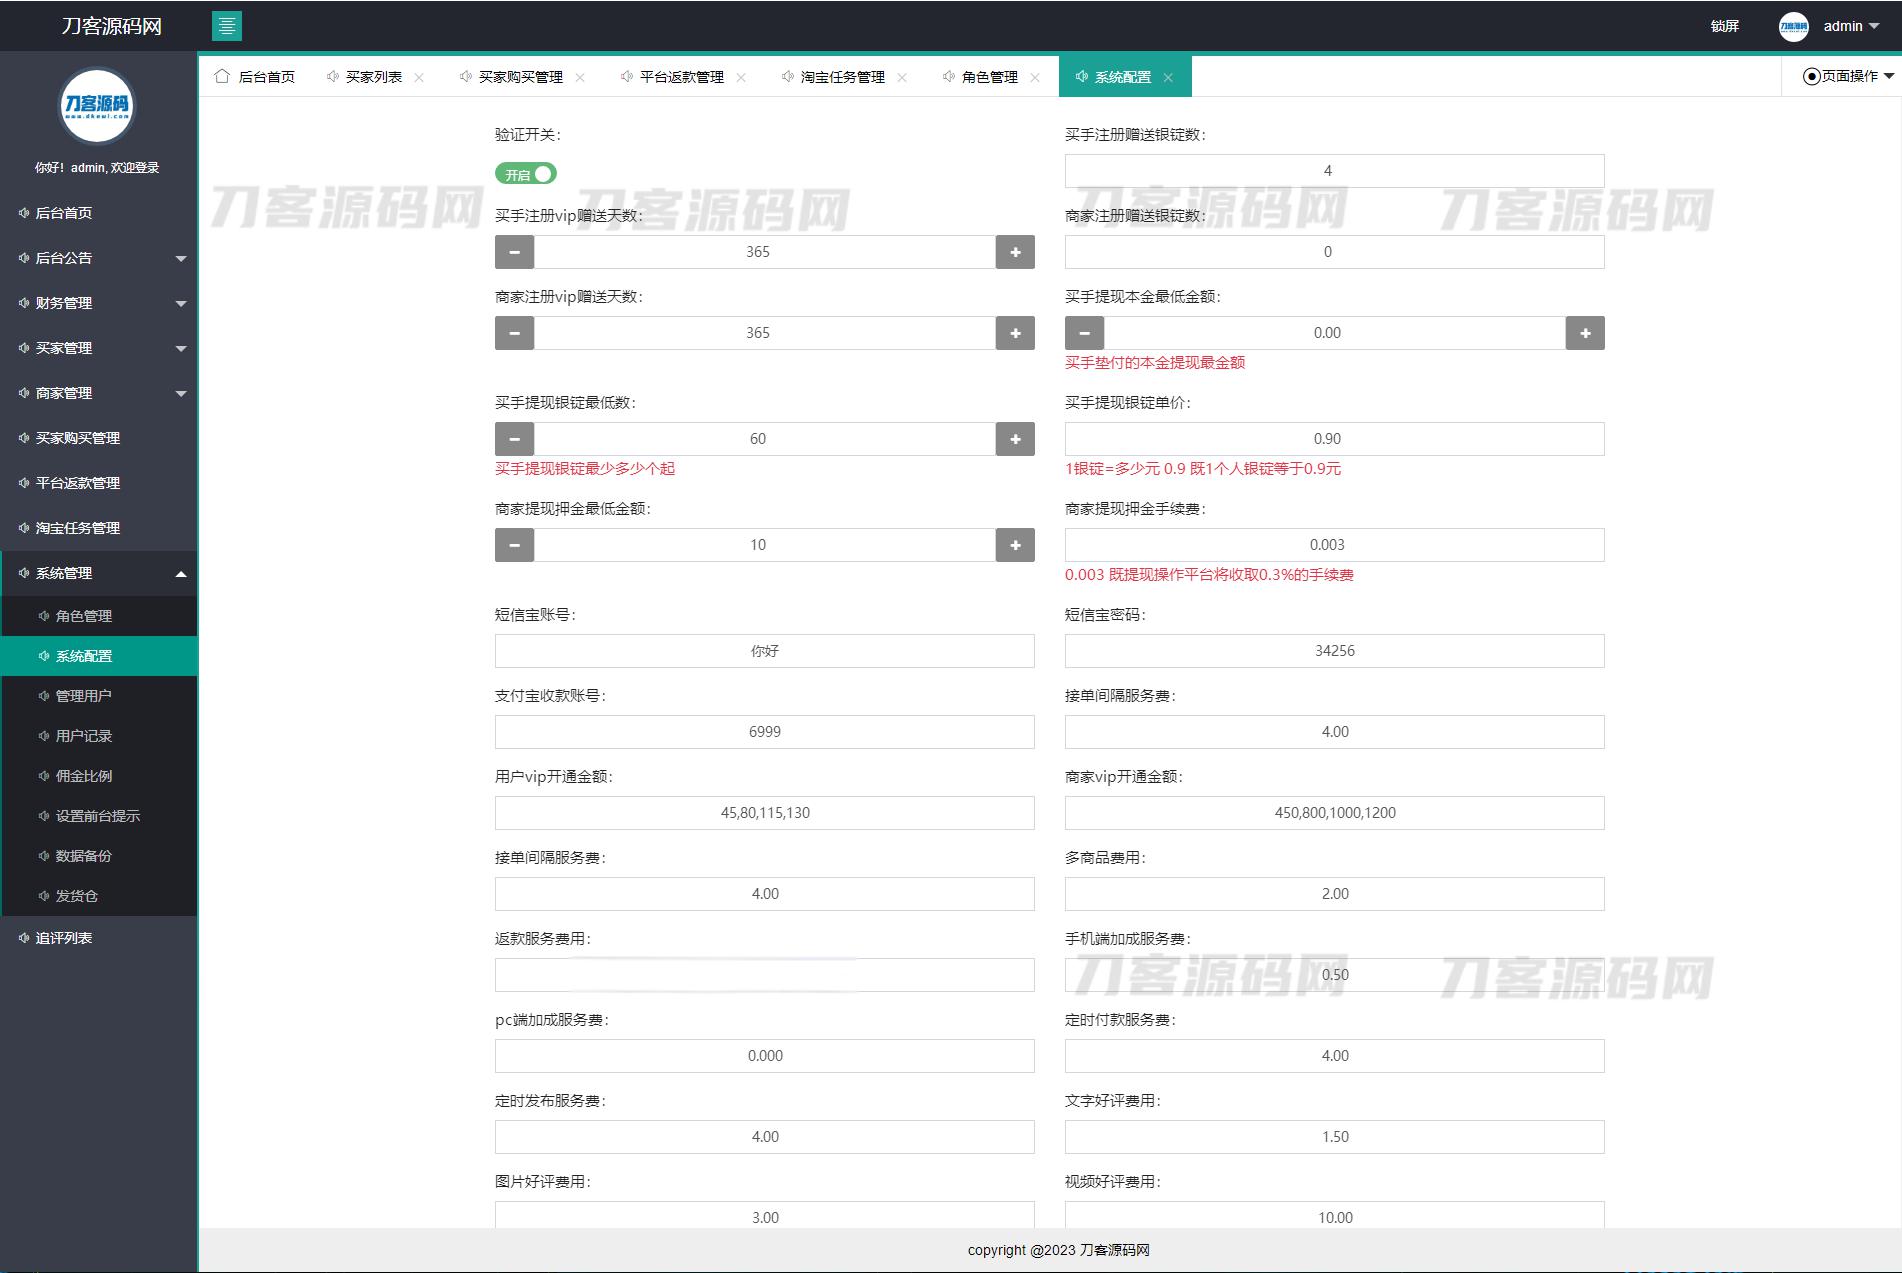Toggle the 验证开关 switch
Screen dimensions: 1902x1273
(x=526, y=174)
